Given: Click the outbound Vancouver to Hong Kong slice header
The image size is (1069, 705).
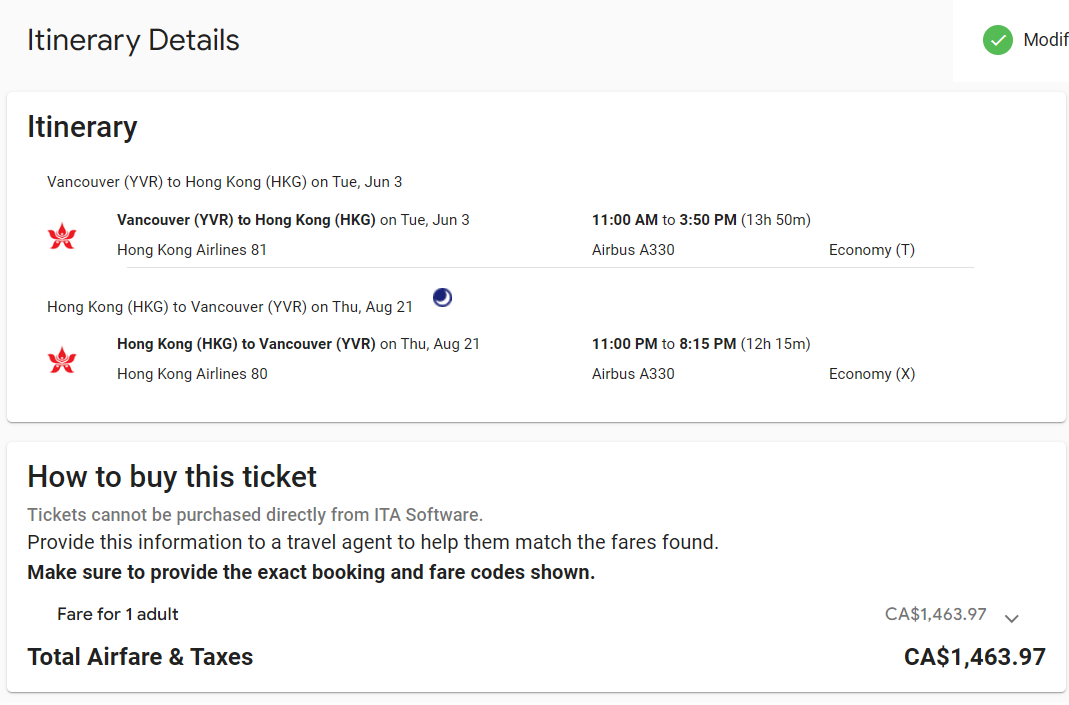Looking at the screenshot, I should tap(224, 182).
